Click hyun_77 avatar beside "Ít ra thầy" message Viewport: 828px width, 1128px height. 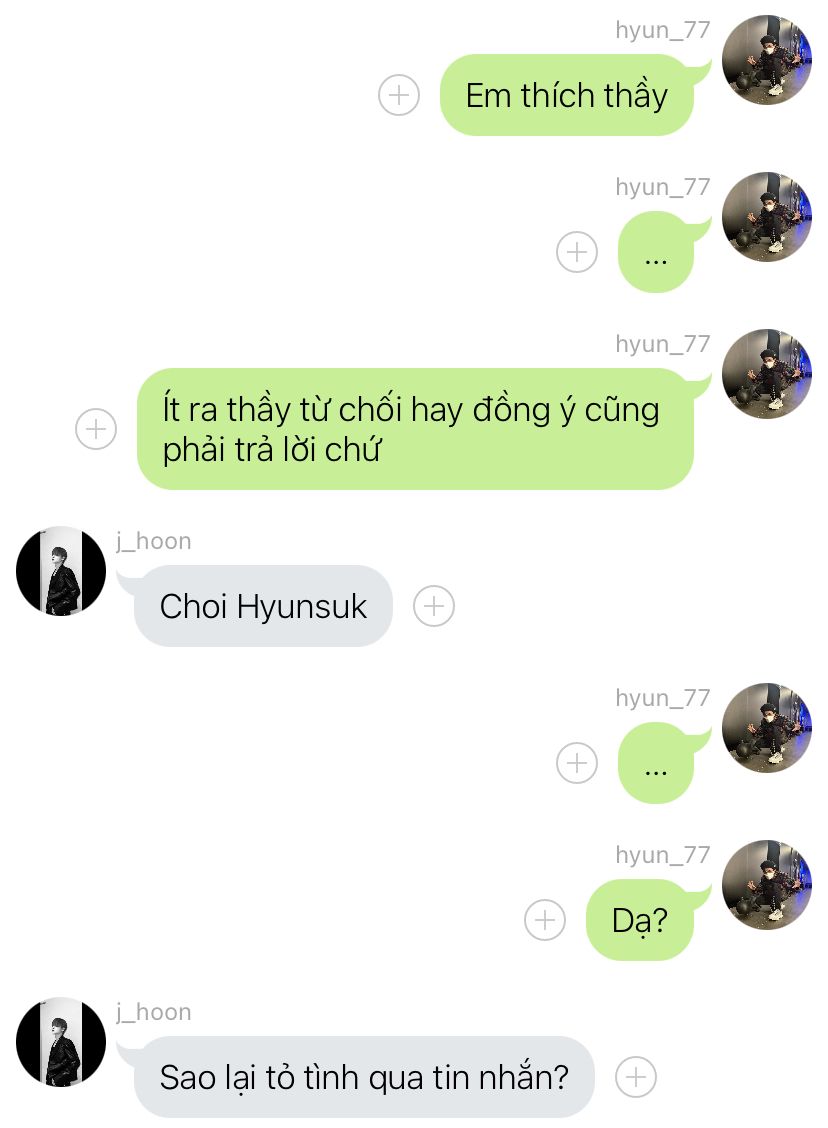coord(767,374)
